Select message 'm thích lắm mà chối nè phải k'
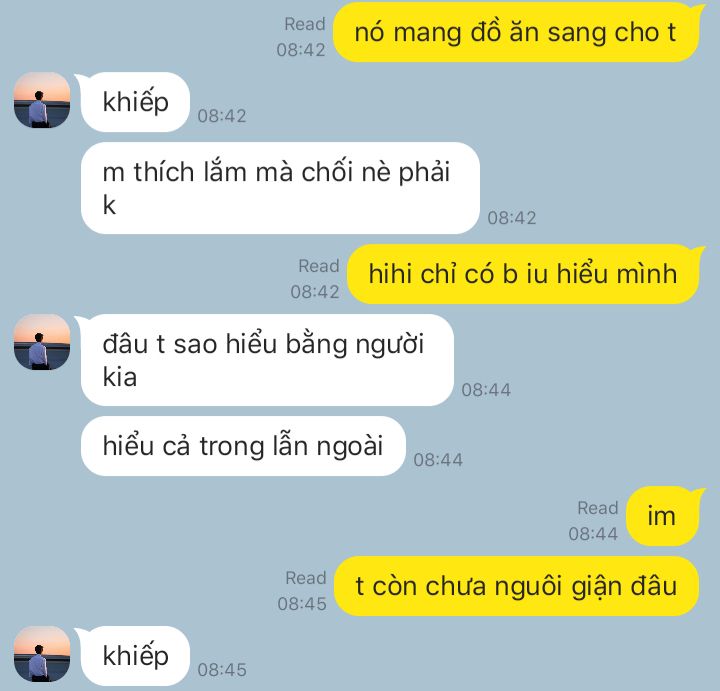The image size is (720, 691). point(280,188)
